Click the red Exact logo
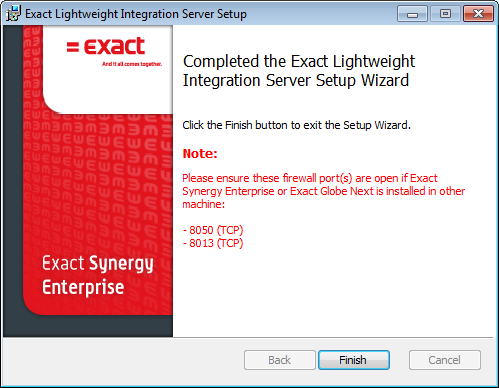The image size is (499, 388). click(x=106, y=46)
